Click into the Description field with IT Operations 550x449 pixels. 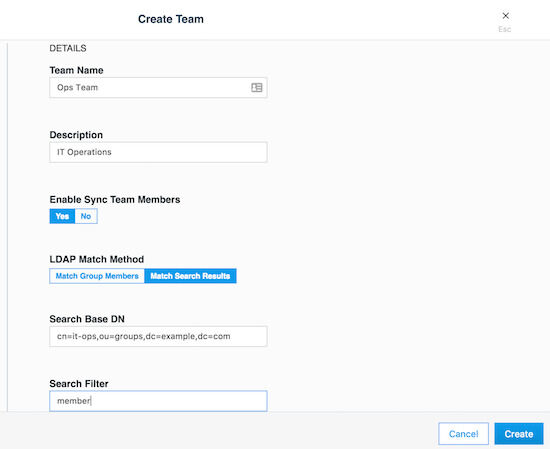point(158,152)
